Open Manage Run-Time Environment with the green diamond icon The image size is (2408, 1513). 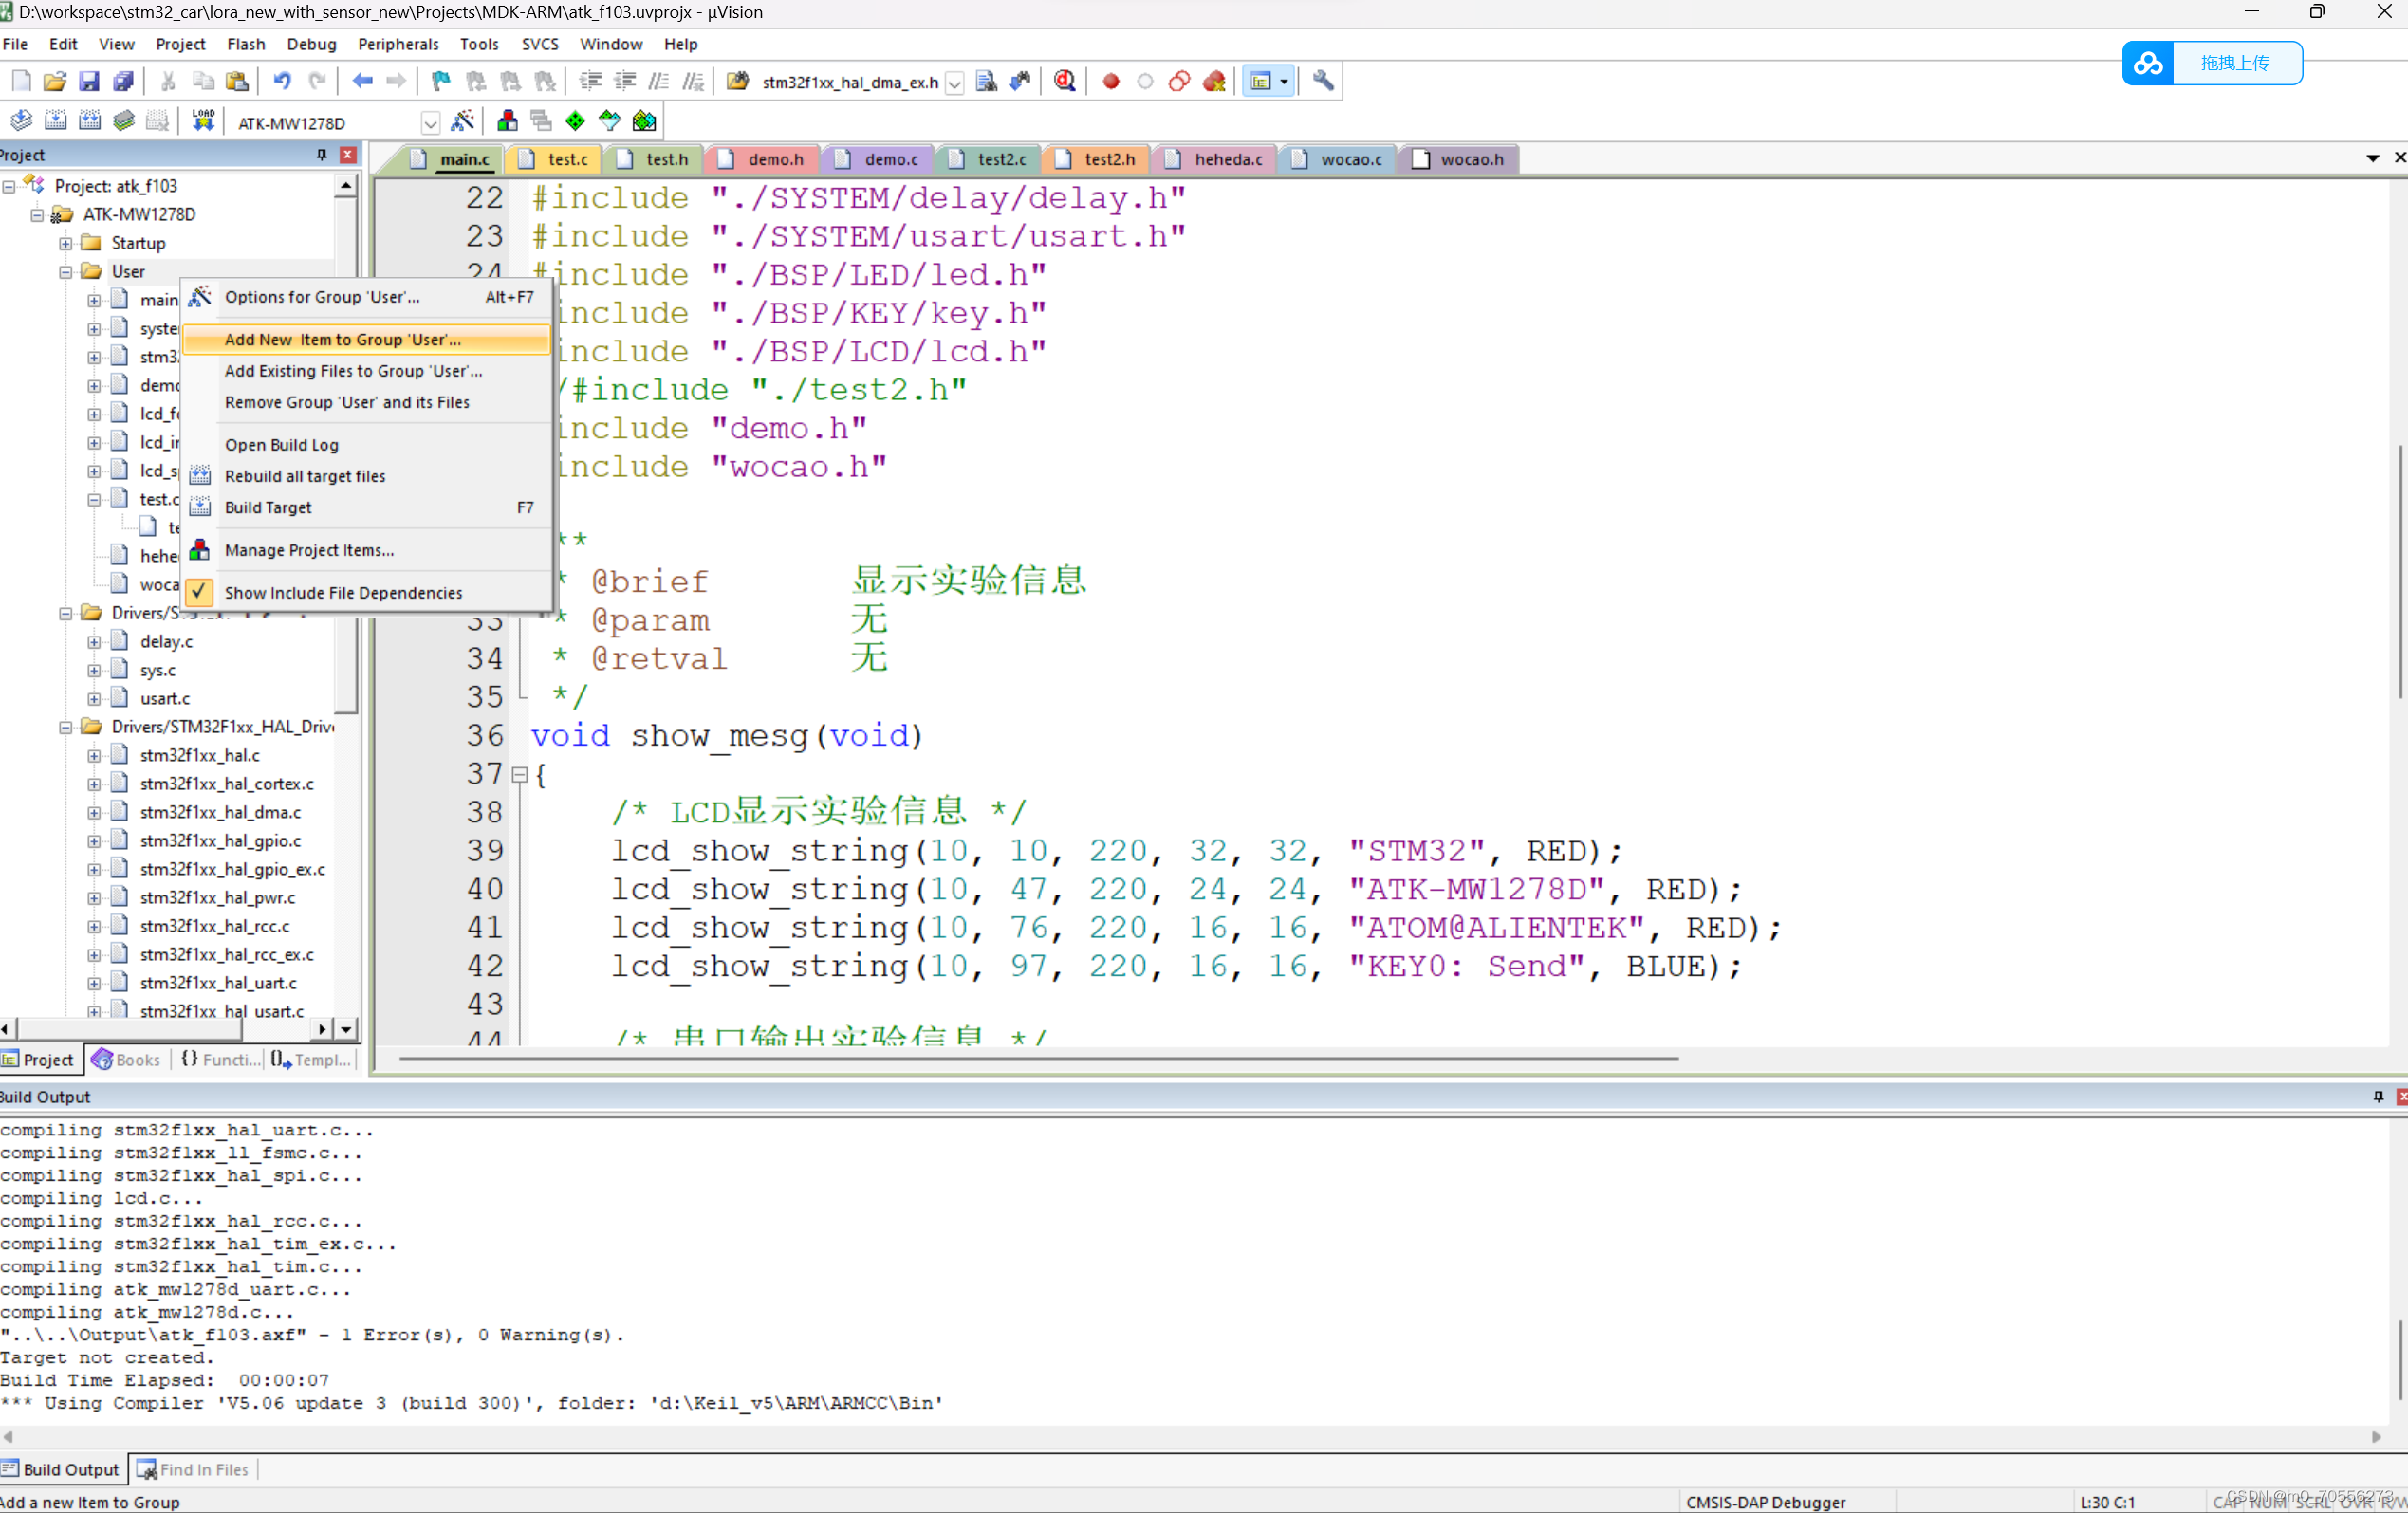[x=575, y=122]
